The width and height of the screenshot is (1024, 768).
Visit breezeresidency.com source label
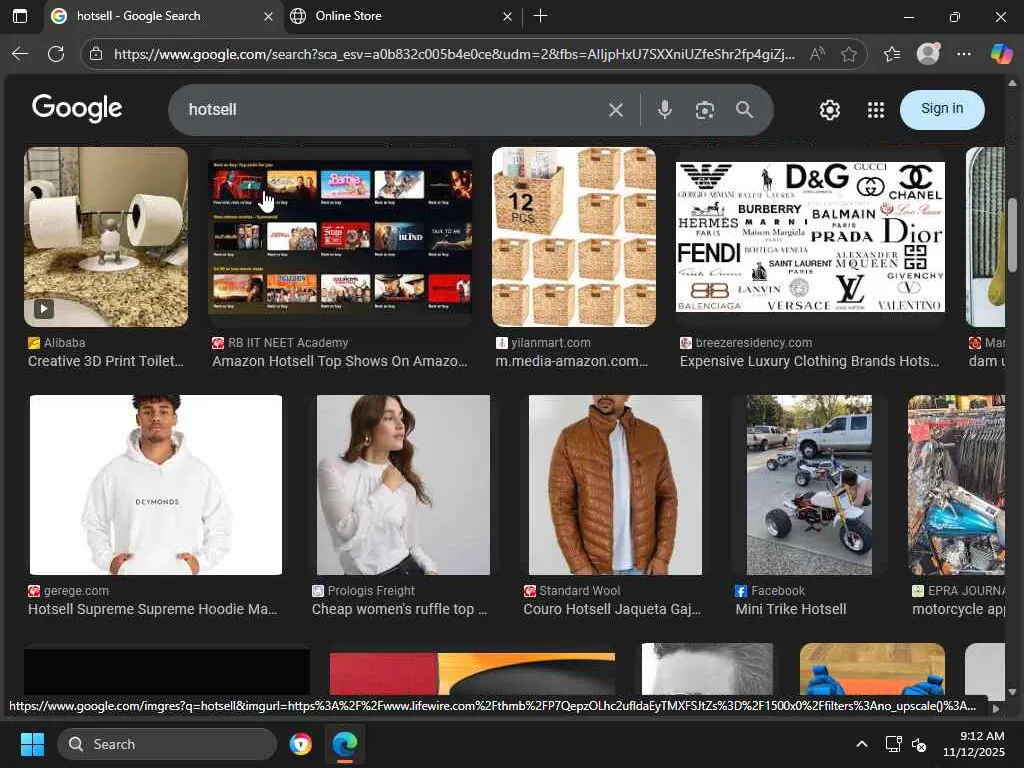coord(754,343)
